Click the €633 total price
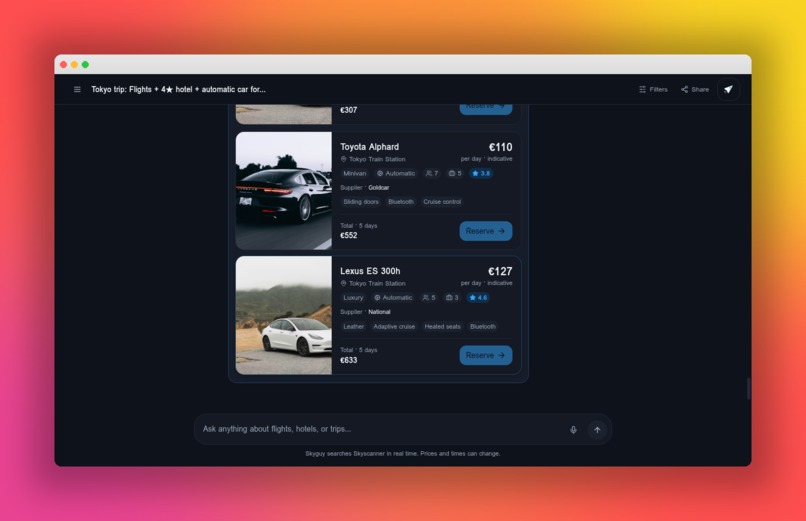This screenshot has height=521, width=806. pos(349,360)
